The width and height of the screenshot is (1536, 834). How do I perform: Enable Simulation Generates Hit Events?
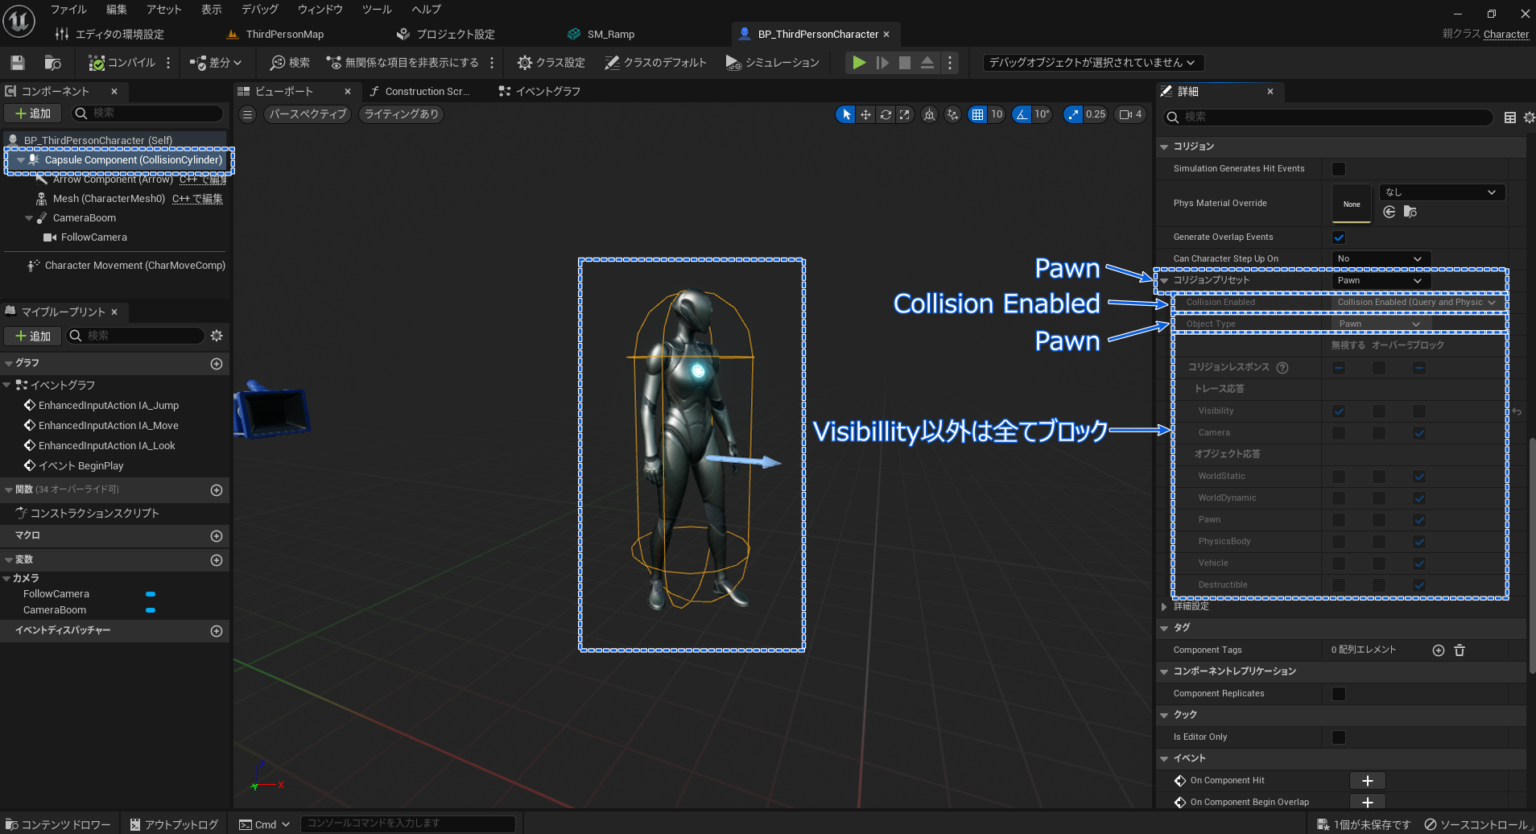pos(1338,168)
